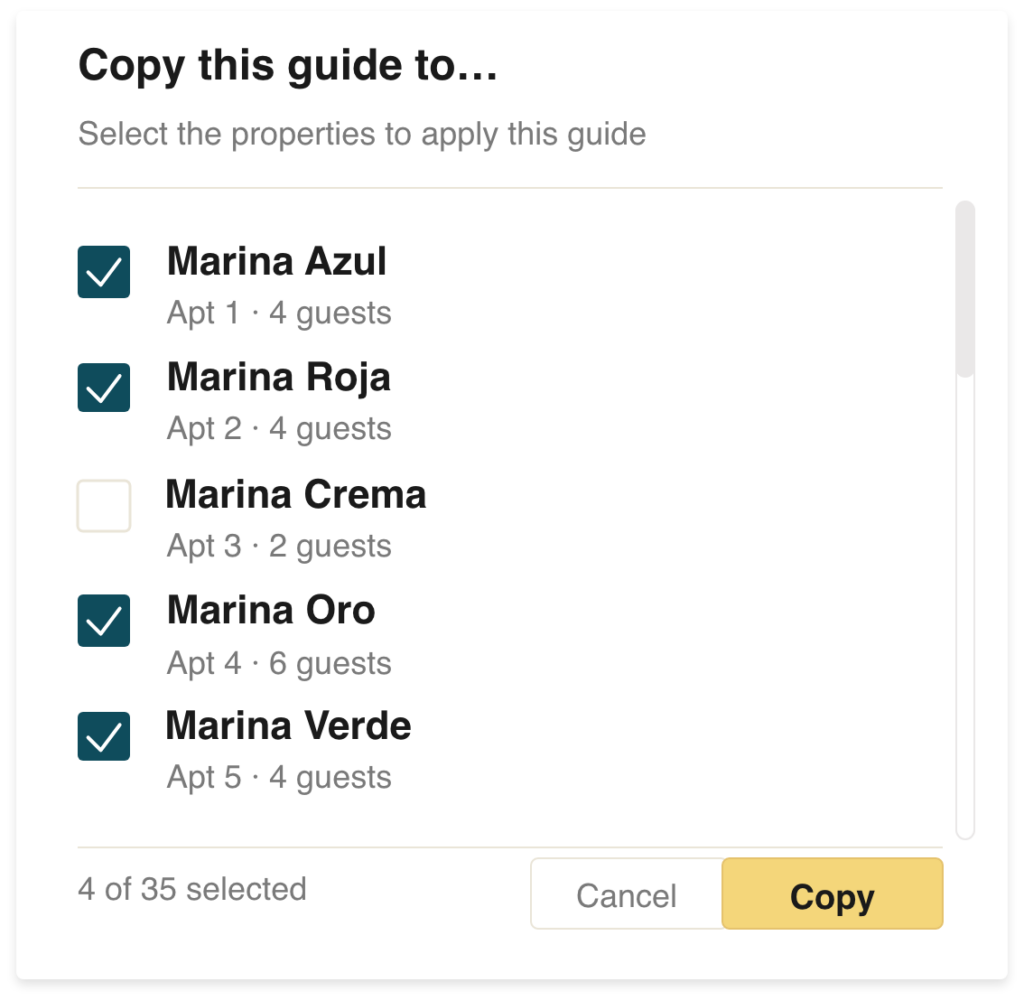Click the 'Apt 3 · 2 guests' description
This screenshot has height=1001, width=1024.
[279, 546]
